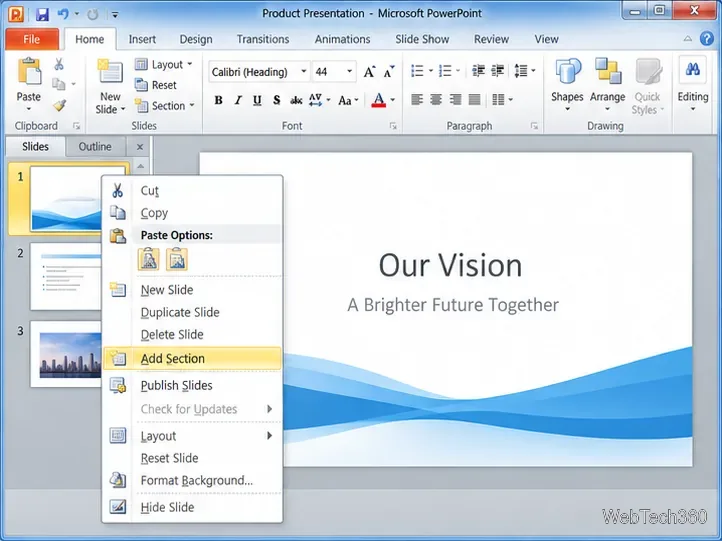
Task: Click Picture paste option icon
Action: point(177,259)
